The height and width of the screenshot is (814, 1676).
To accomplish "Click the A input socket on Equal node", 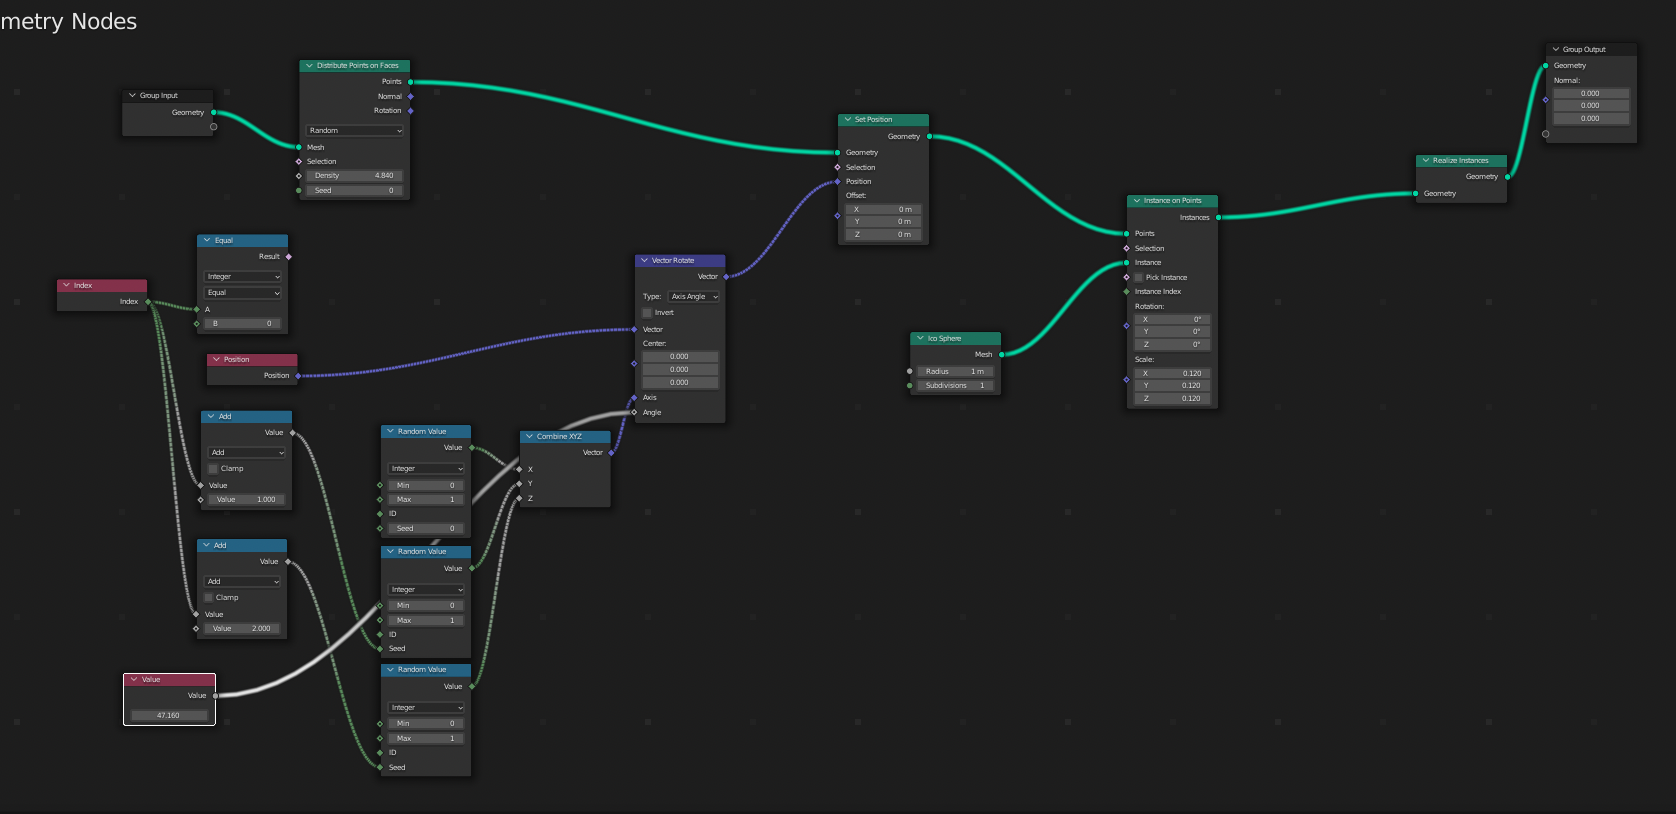I will pos(196,309).
